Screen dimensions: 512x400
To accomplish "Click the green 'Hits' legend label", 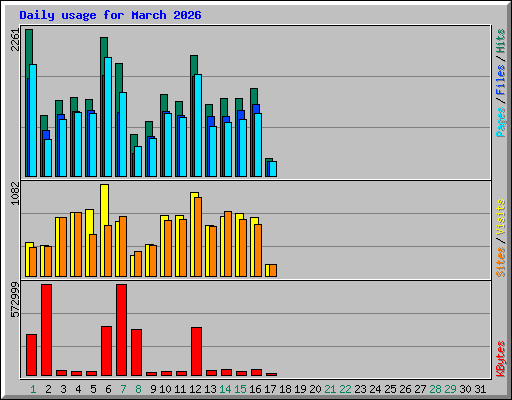I will pyautogui.click(x=501, y=41).
